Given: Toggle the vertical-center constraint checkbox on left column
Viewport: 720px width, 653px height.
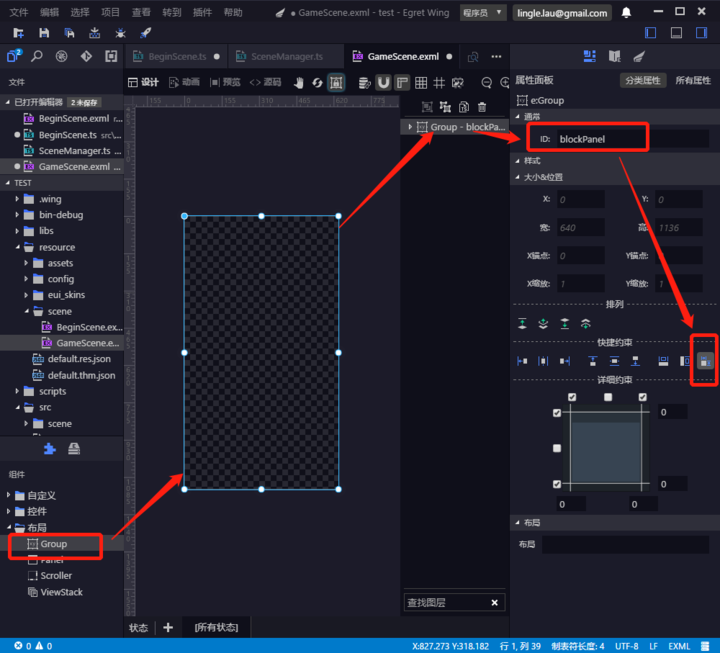Looking at the screenshot, I should click(557, 448).
